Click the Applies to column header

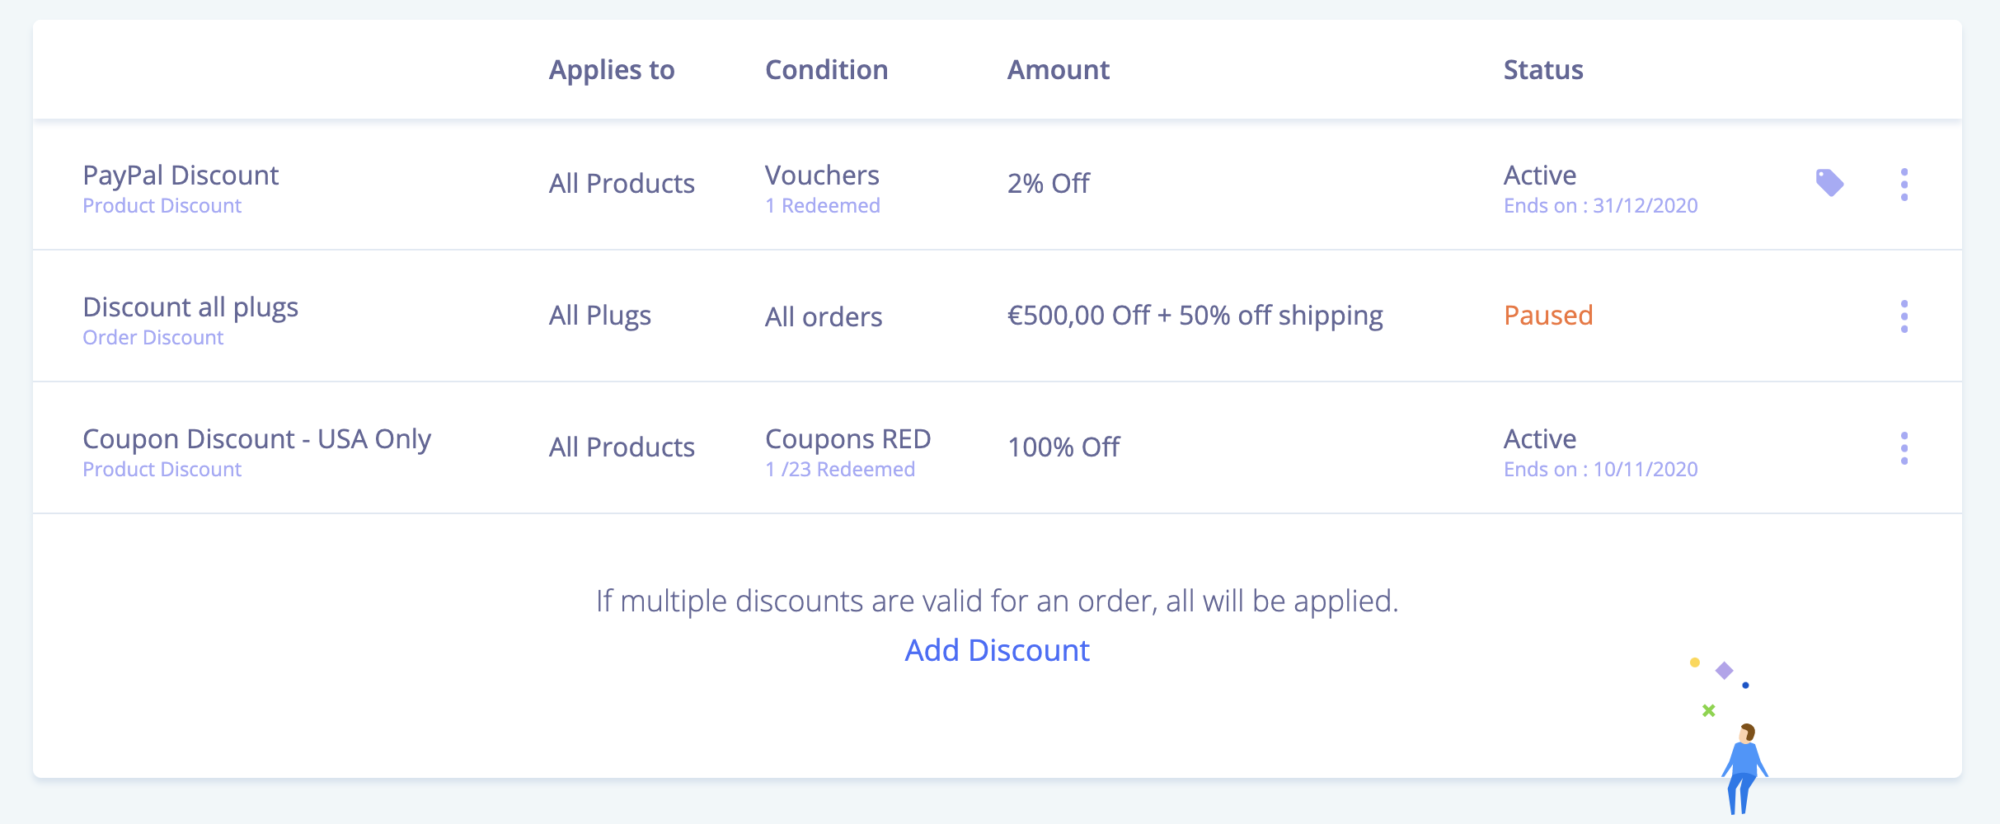[x=611, y=70]
